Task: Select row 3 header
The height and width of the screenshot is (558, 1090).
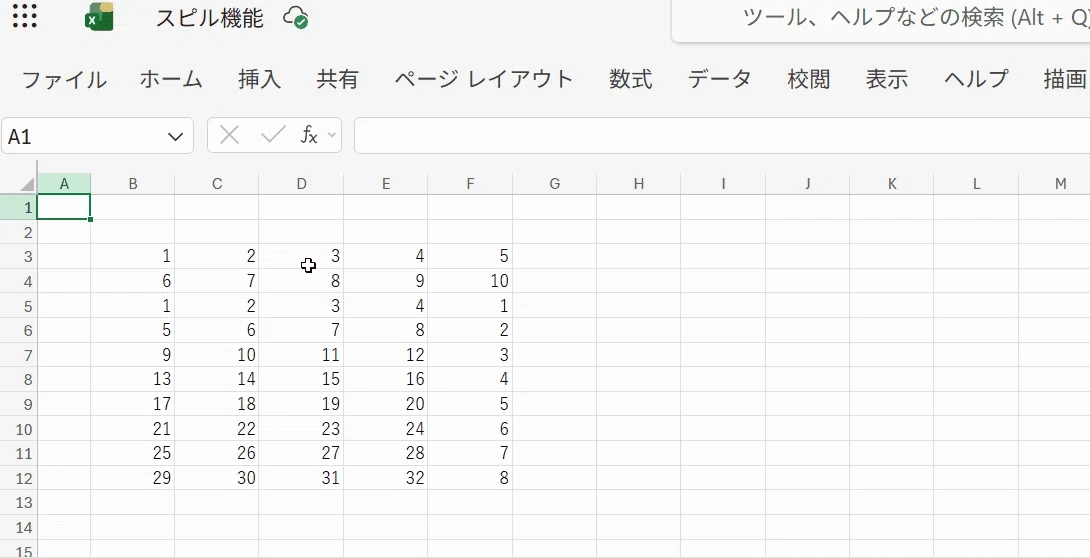Action: [19, 256]
